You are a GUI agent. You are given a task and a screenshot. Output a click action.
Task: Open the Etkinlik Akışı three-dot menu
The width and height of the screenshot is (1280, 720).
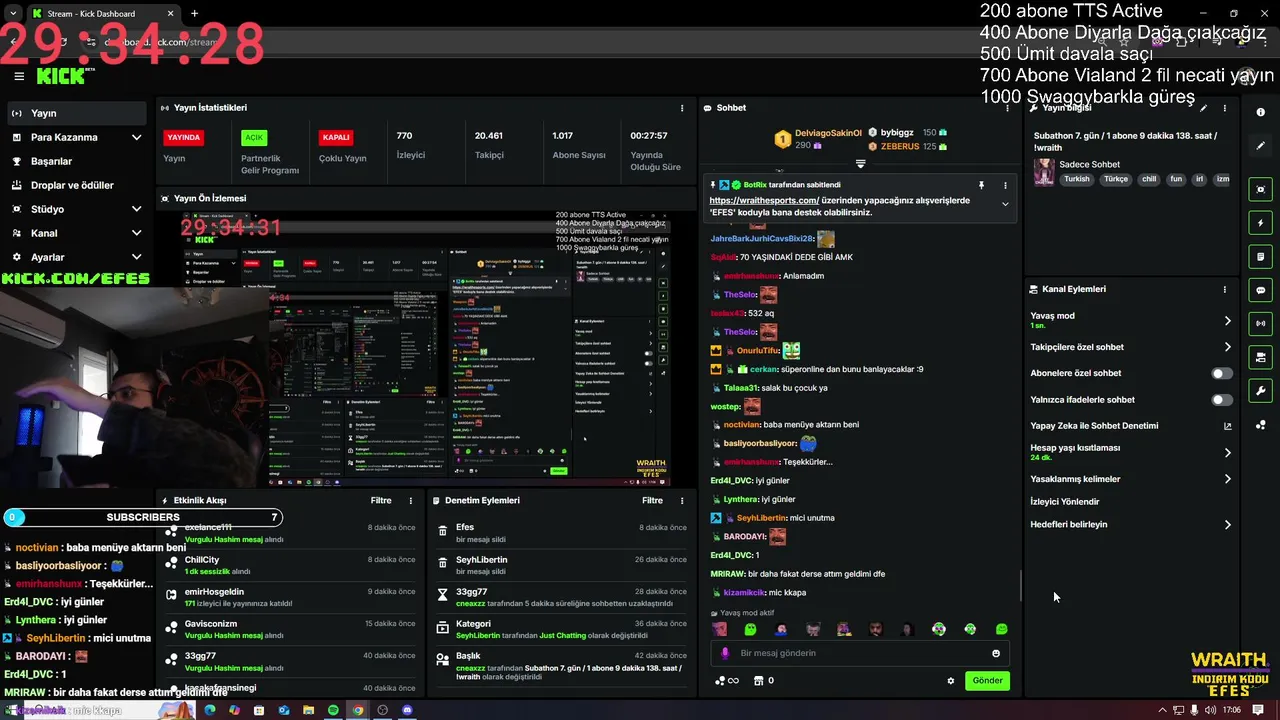pos(410,500)
